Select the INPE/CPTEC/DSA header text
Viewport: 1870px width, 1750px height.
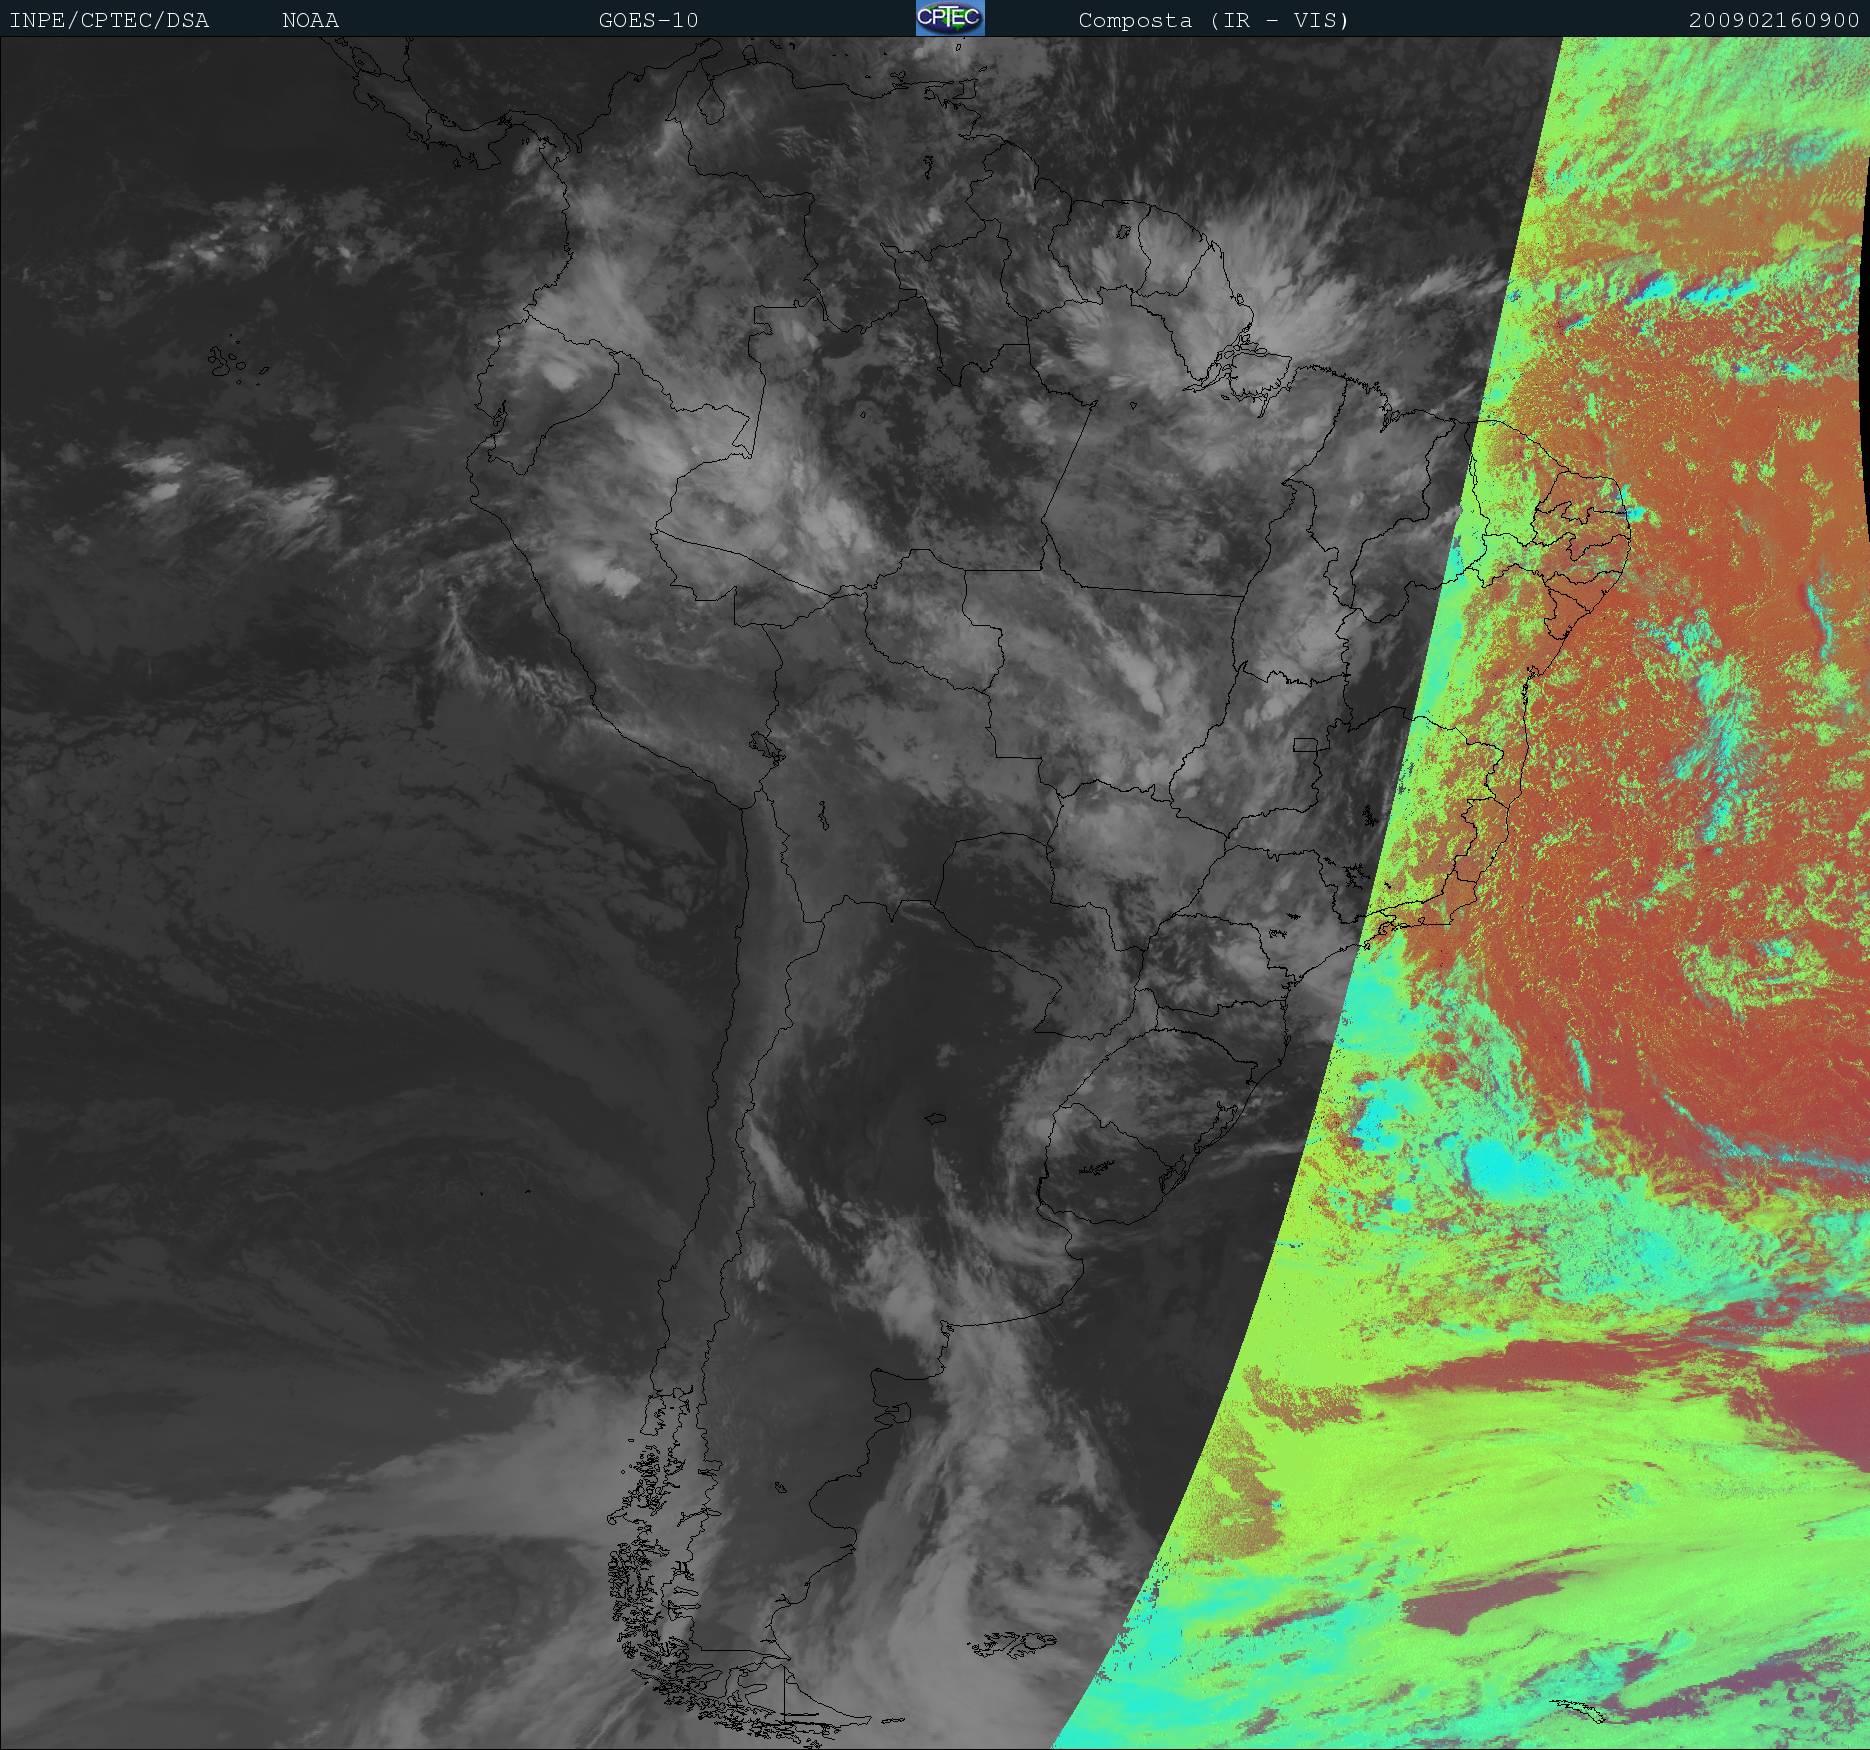click(109, 20)
